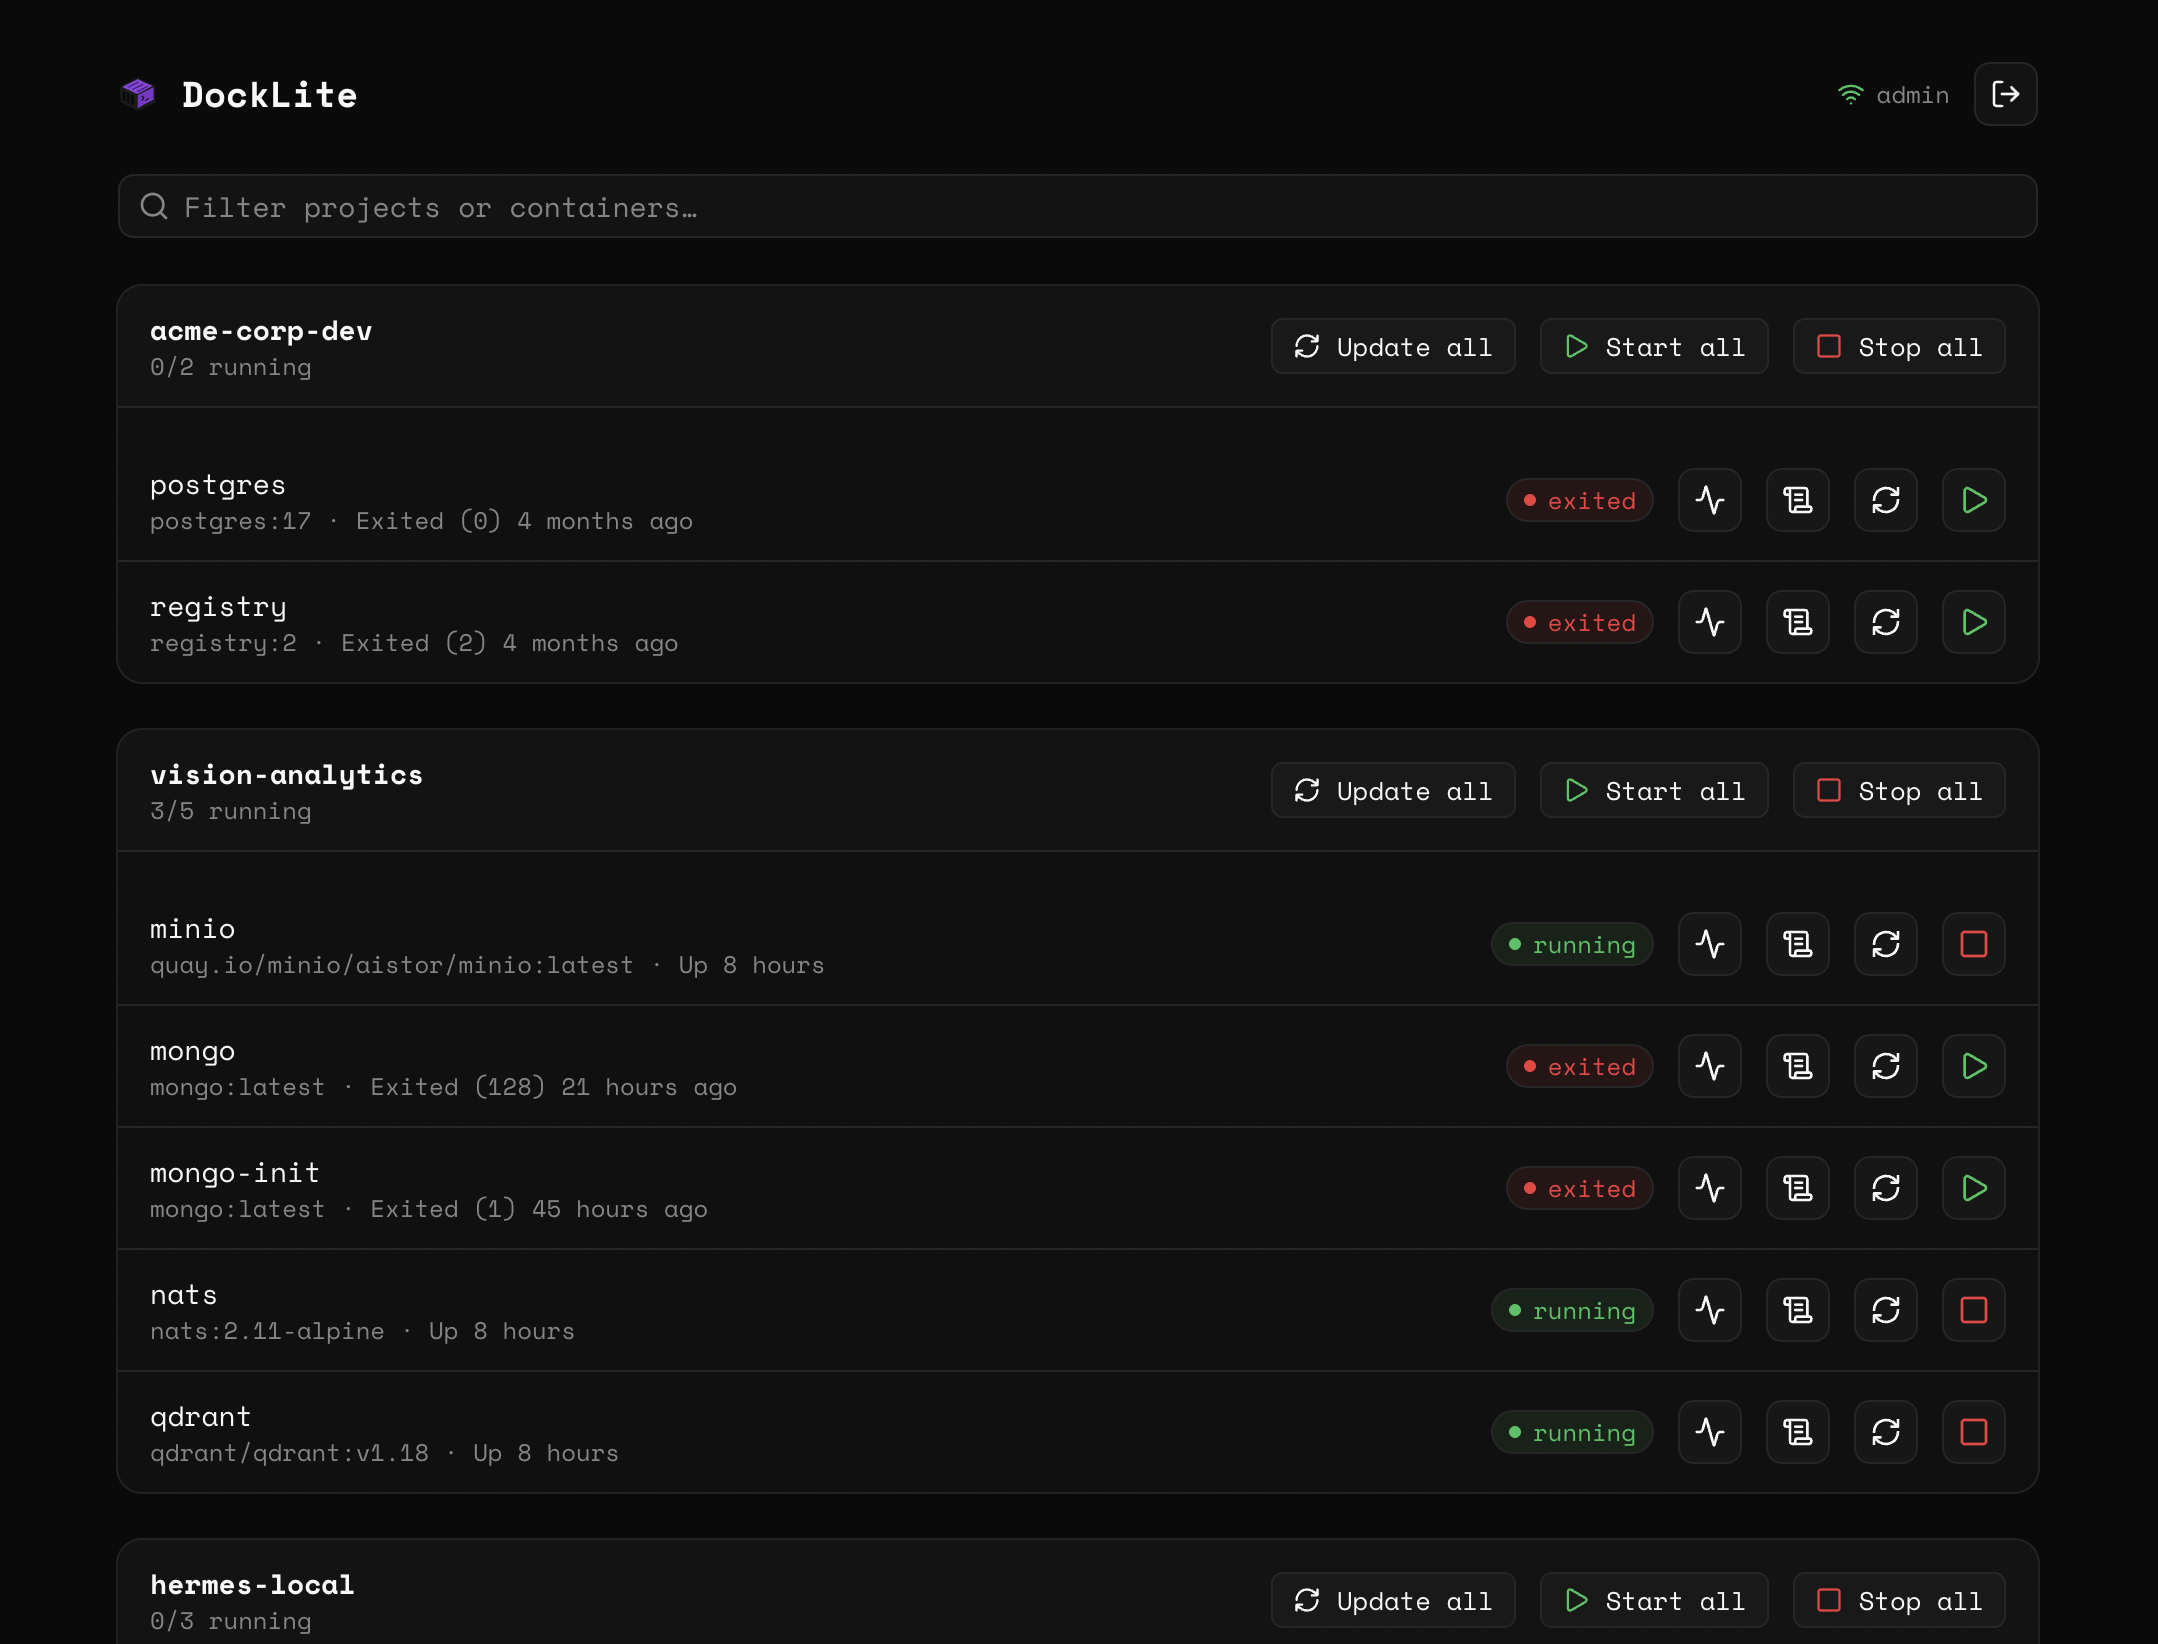The width and height of the screenshot is (2158, 1644).
Task: Start the mongo container
Action: [x=1974, y=1066]
